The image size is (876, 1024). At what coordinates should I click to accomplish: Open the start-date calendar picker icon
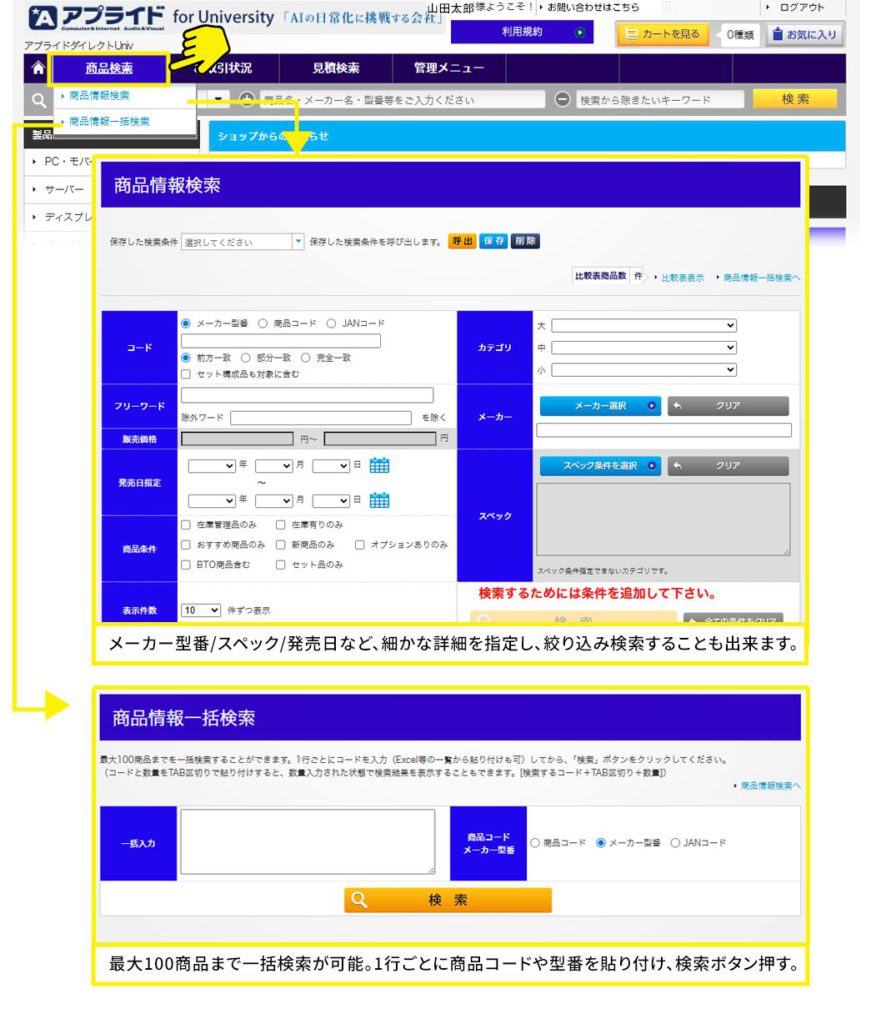click(379, 465)
